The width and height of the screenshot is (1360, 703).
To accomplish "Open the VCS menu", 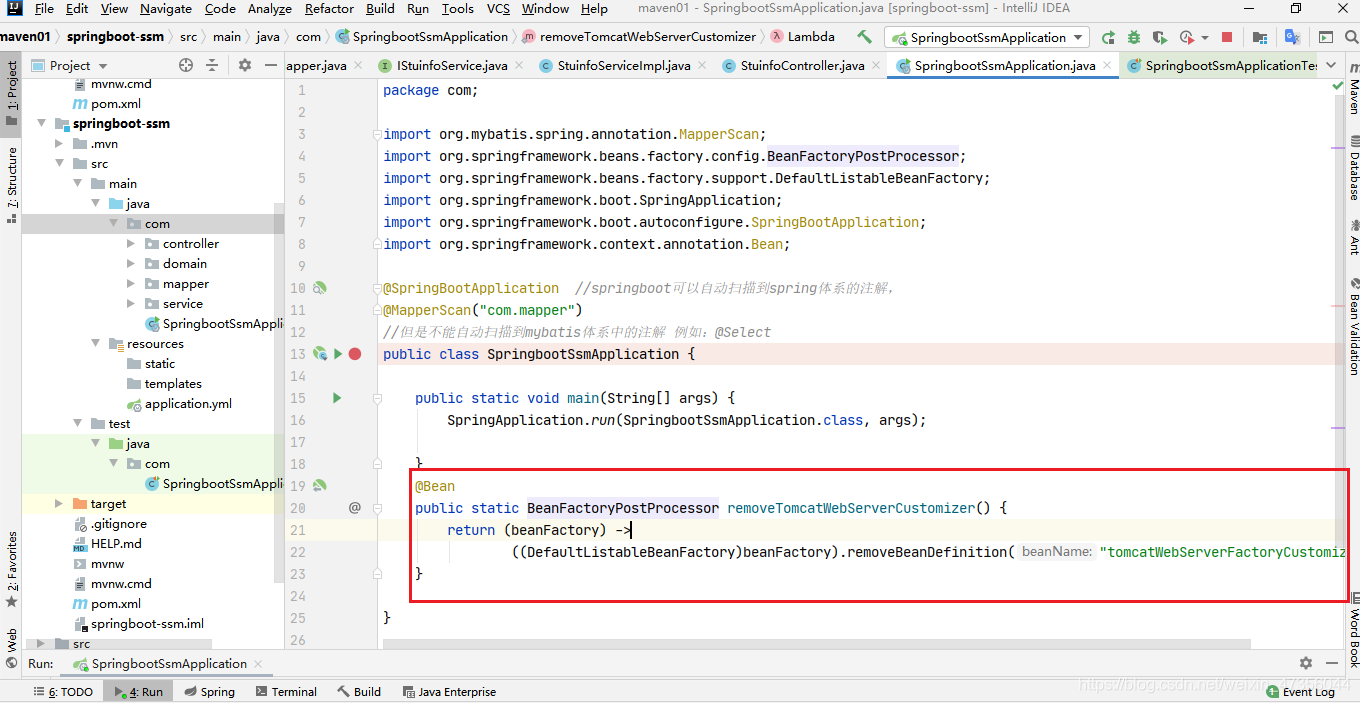I will point(498,9).
